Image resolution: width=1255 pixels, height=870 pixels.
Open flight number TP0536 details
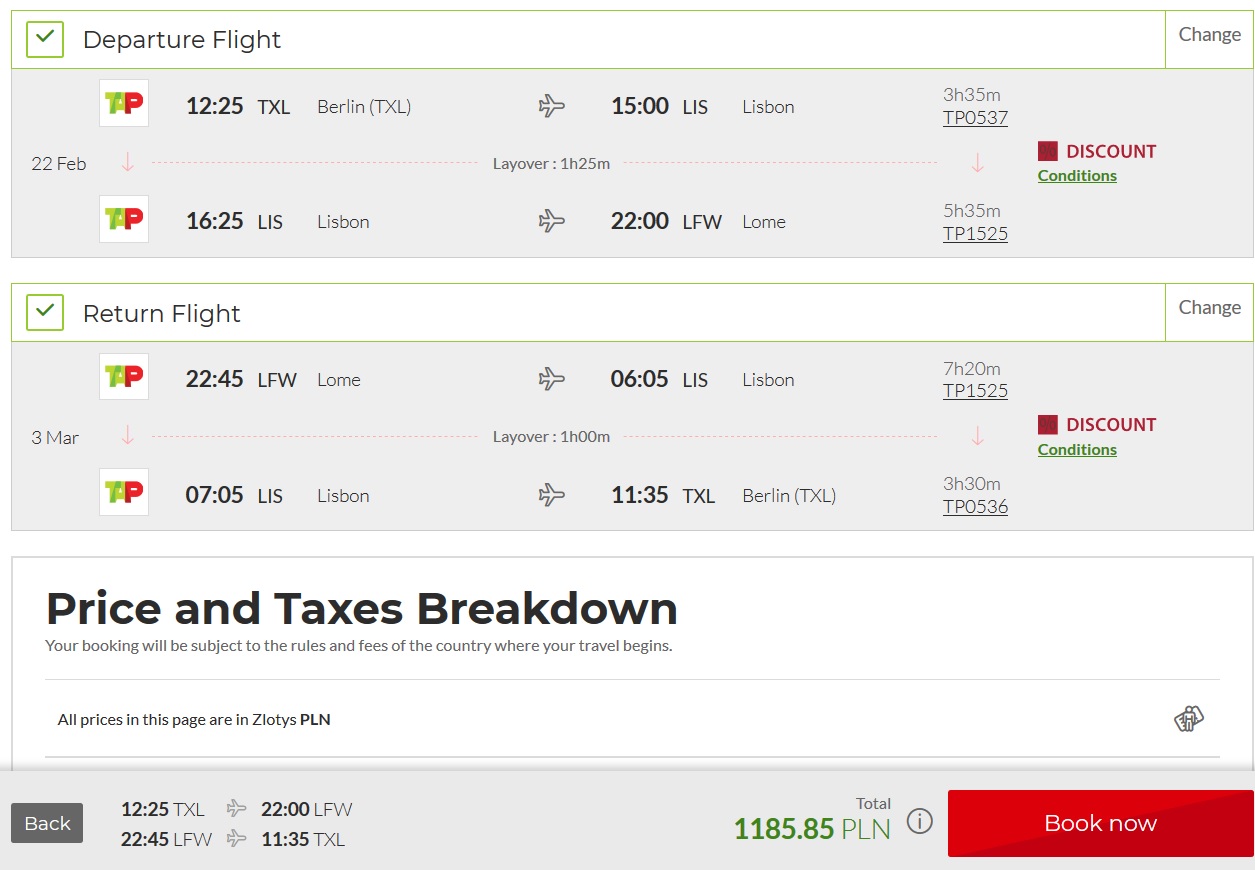point(975,507)
